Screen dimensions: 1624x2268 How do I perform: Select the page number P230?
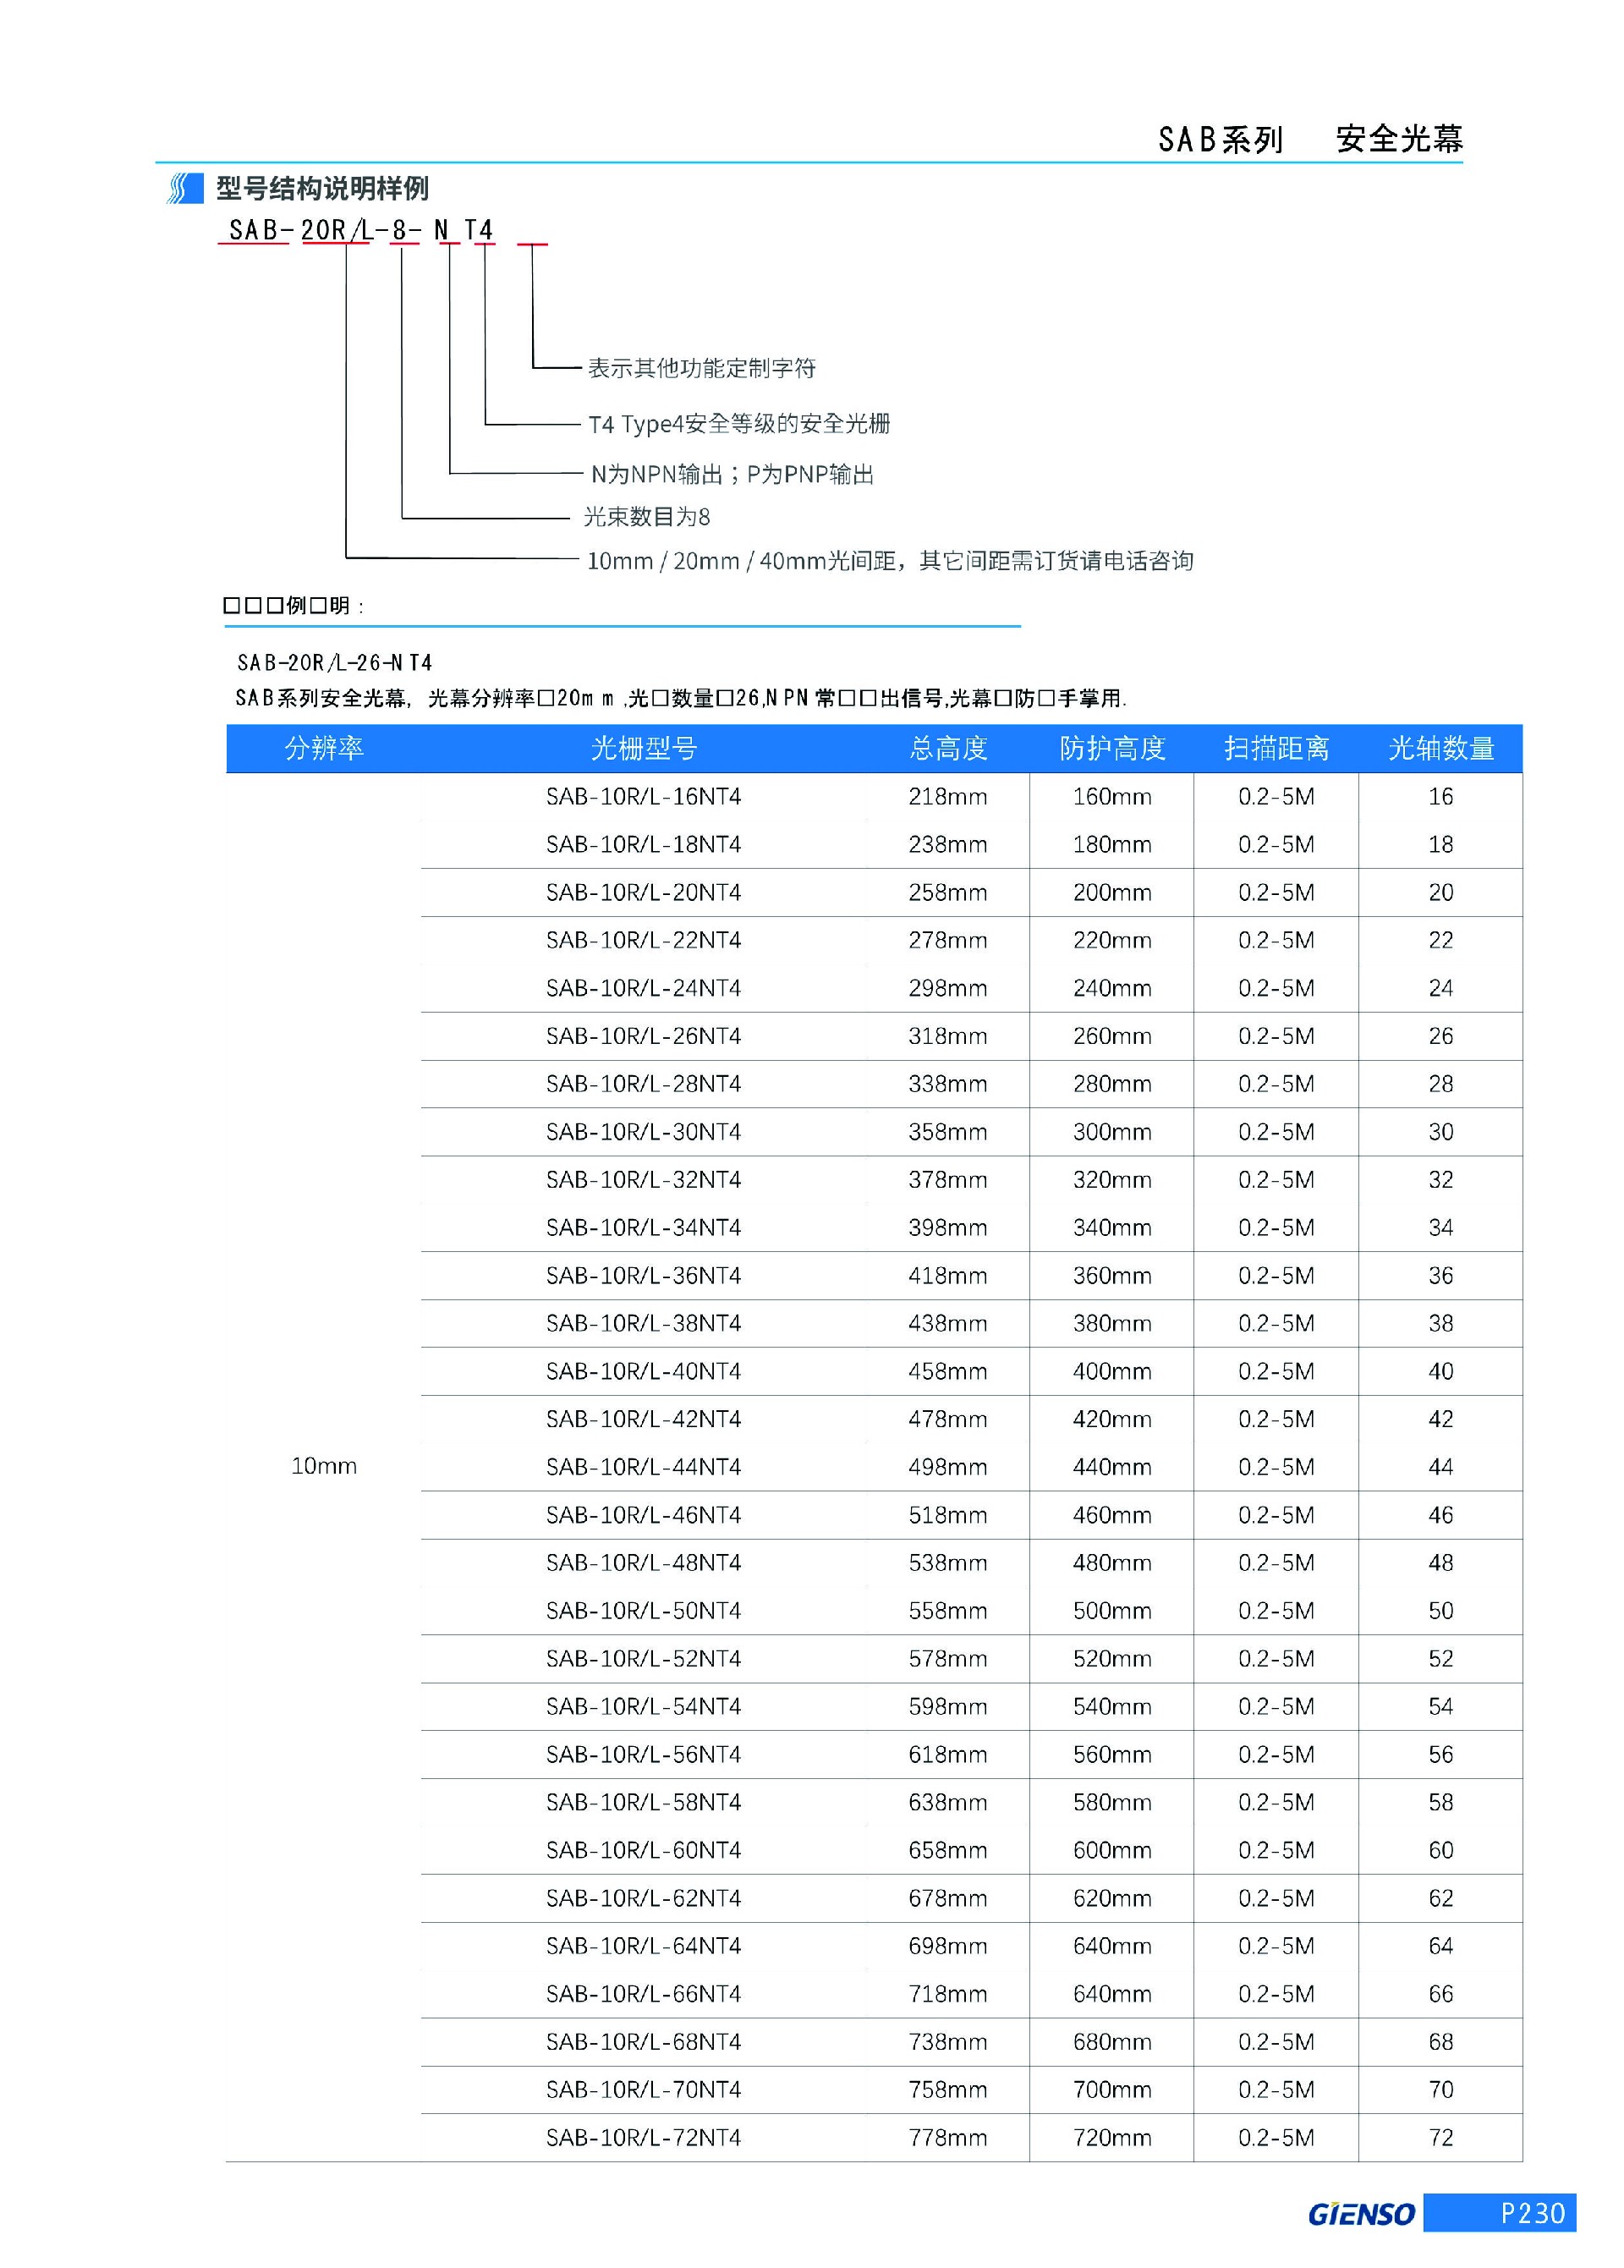pyautogui.click(x=1532, y=2214)
